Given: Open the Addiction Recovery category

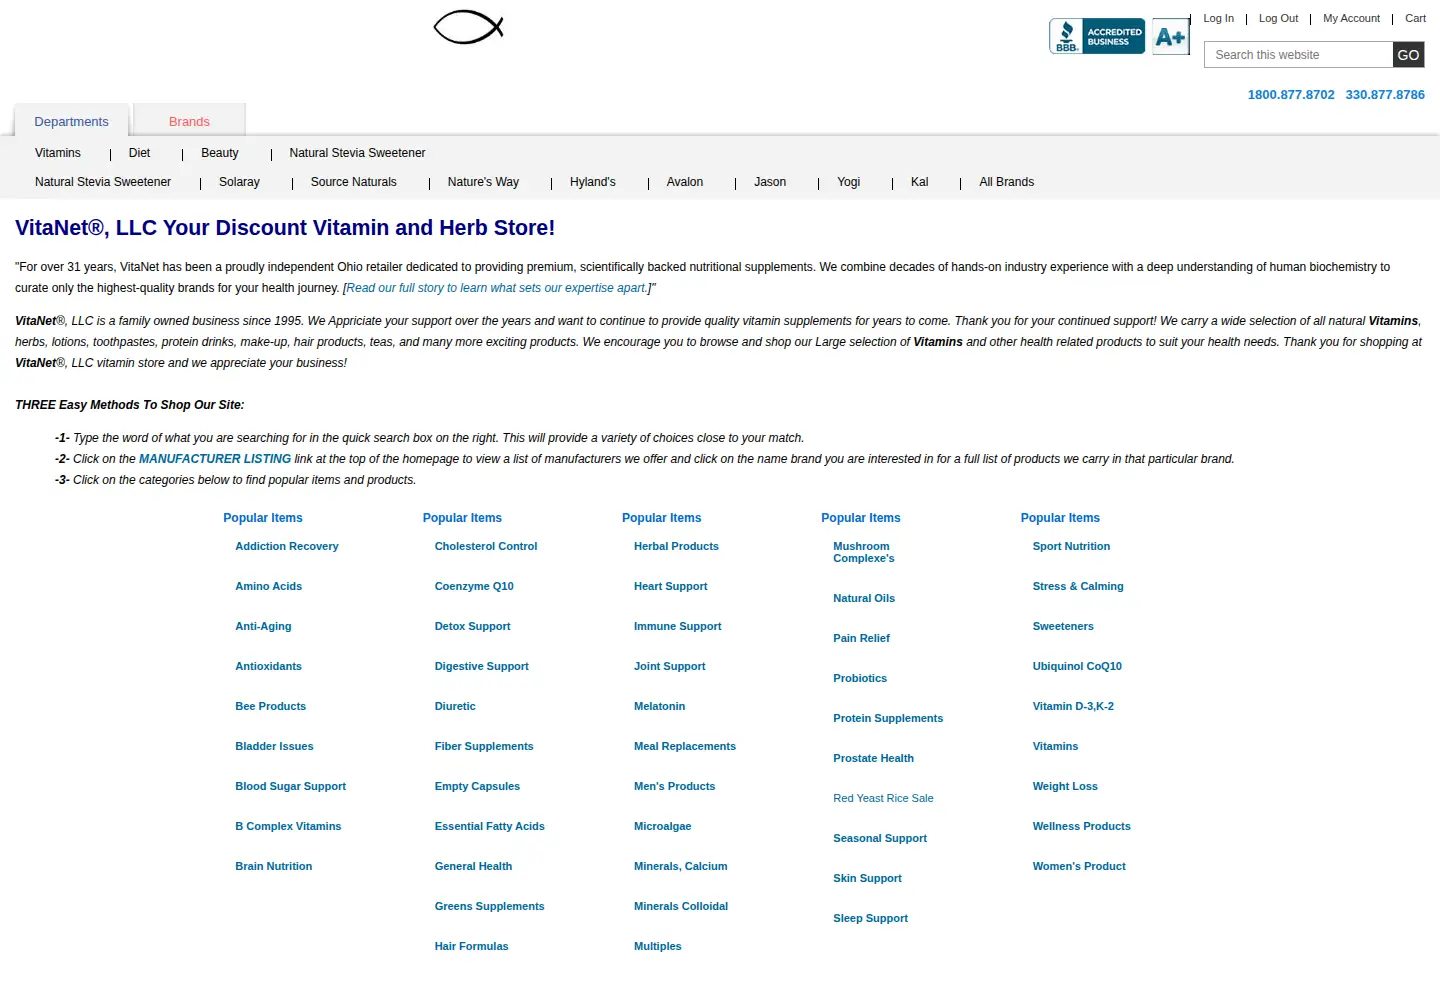Looking at the screenshot, I should click(287, 547).
